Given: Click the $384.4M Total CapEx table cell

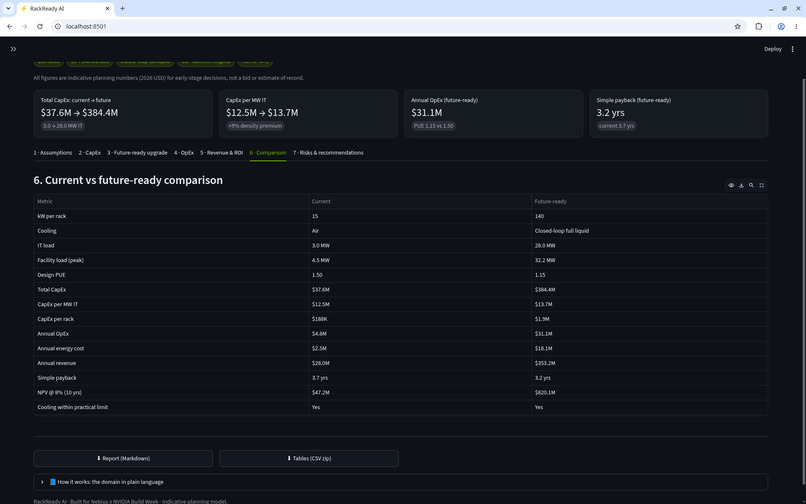Looking at the screenshot, I should (x=649, y=290).
